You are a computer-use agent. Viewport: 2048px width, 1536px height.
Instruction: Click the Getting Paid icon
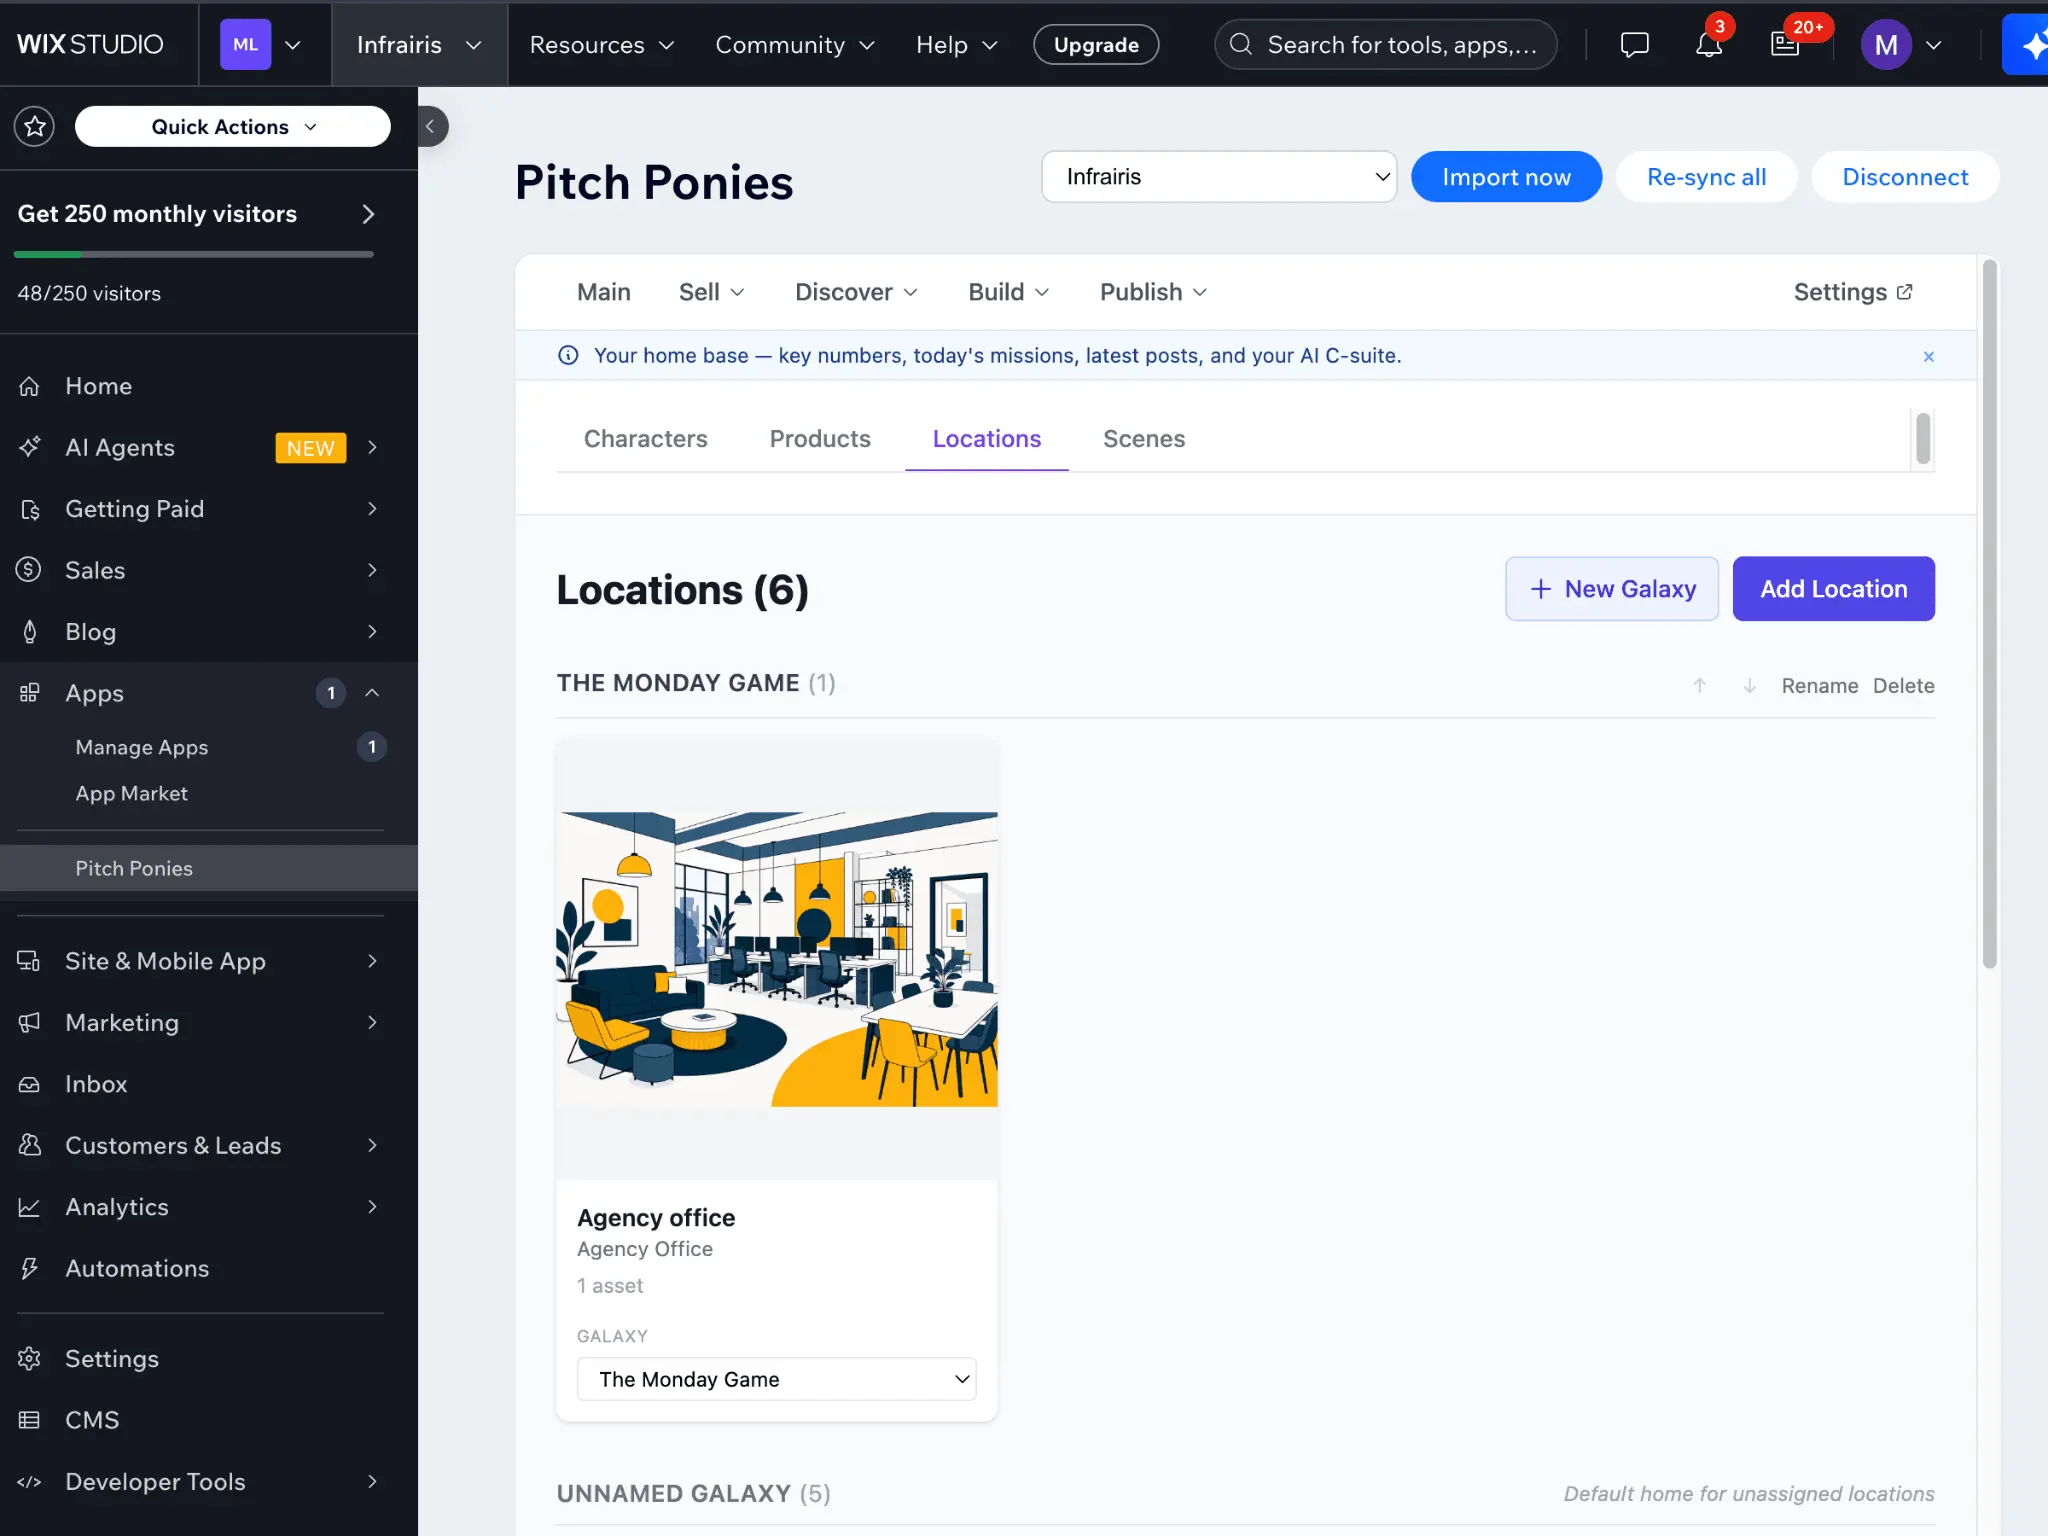click(x=29, y=509)
